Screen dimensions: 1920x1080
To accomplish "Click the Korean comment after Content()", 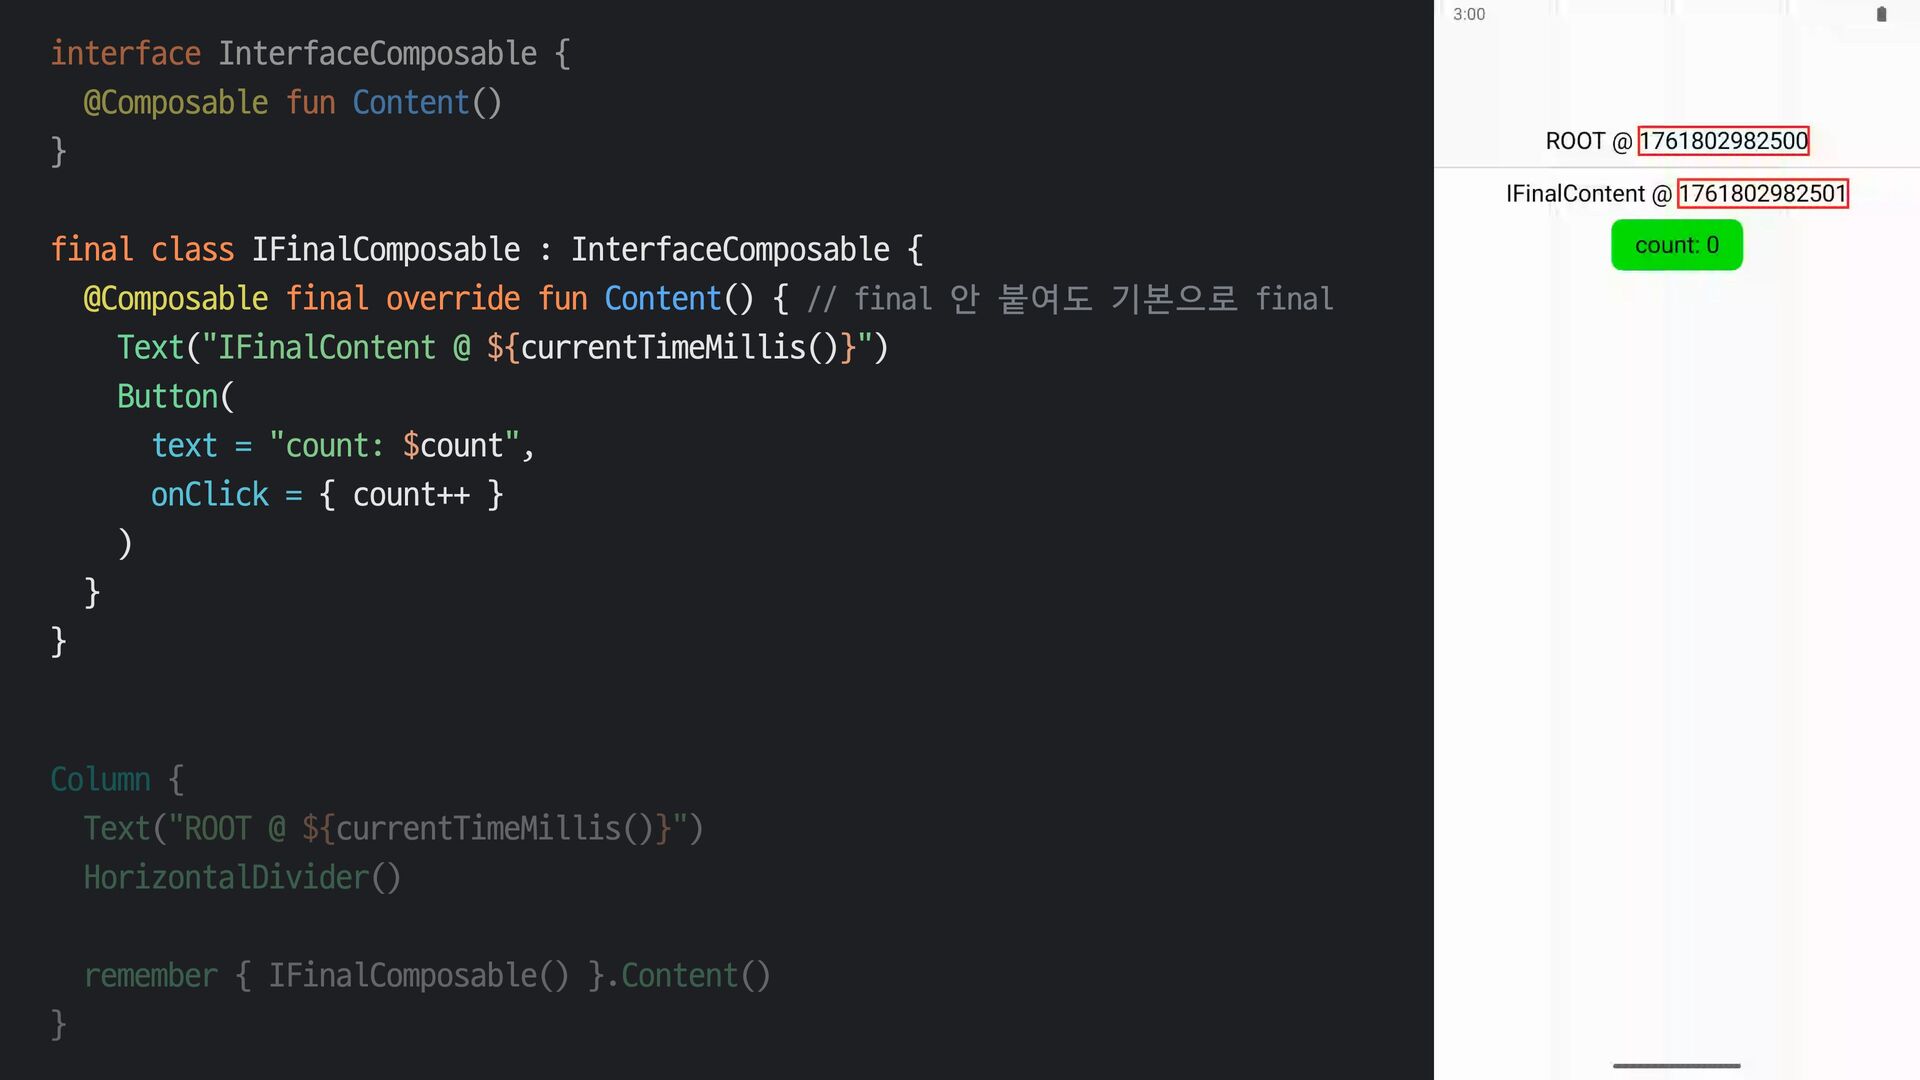I will pos(1070,298).
